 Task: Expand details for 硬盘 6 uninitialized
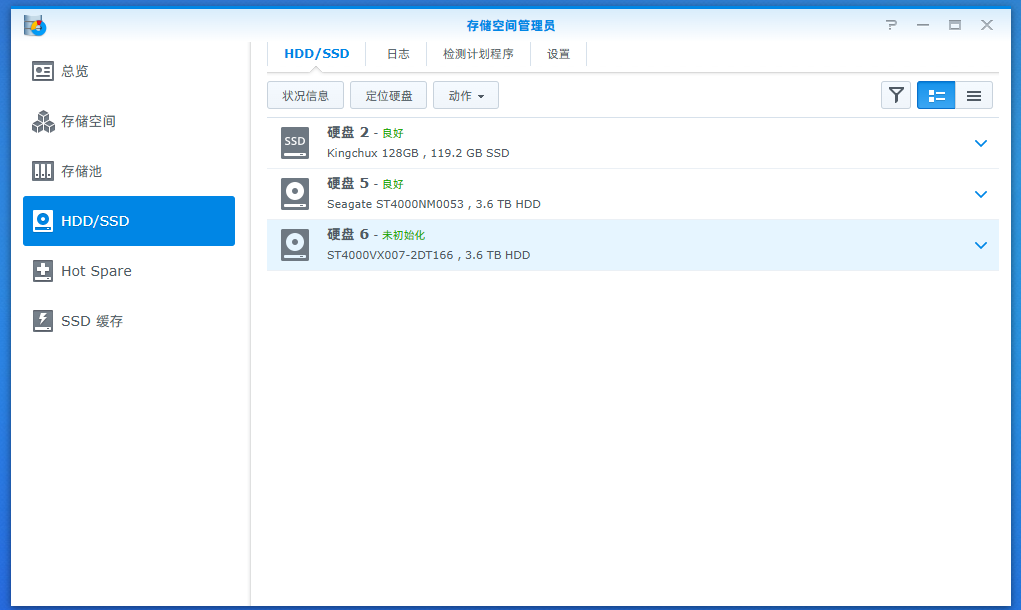tap(980, 245)
